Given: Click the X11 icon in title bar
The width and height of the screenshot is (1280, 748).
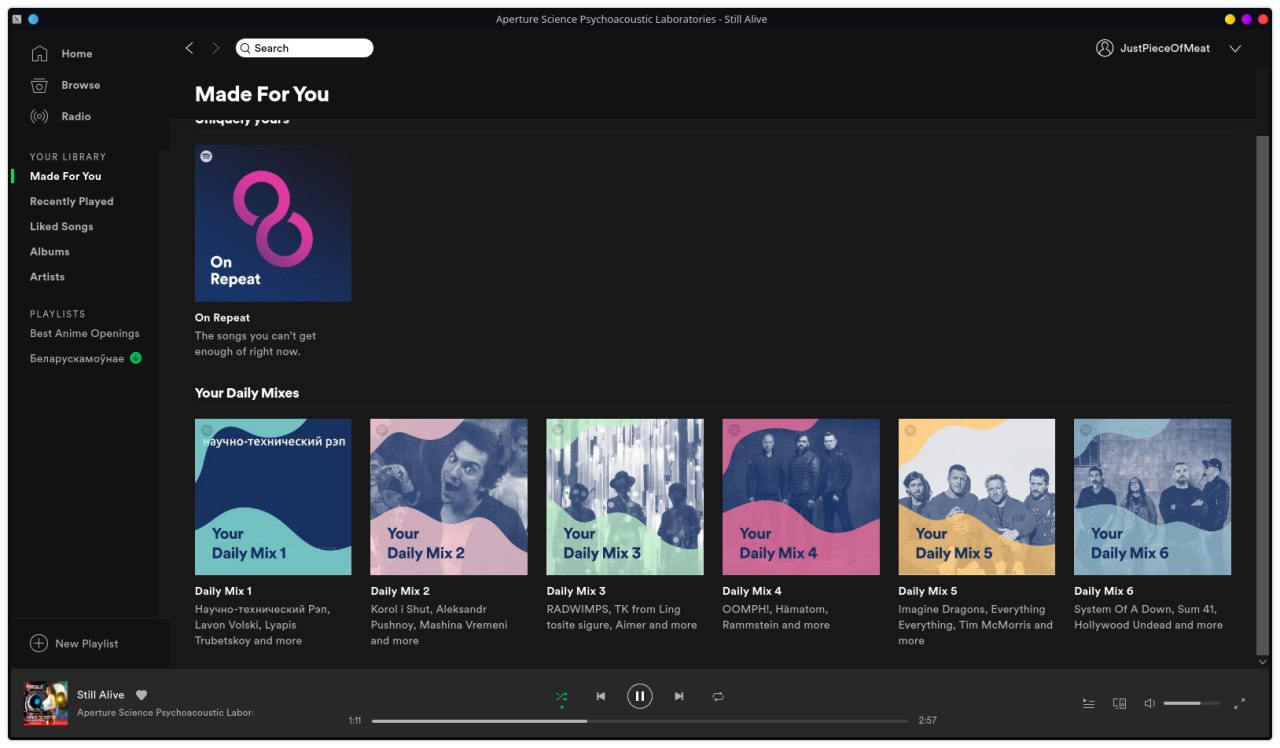Looking at the screenshot, I should pos(17,19).
